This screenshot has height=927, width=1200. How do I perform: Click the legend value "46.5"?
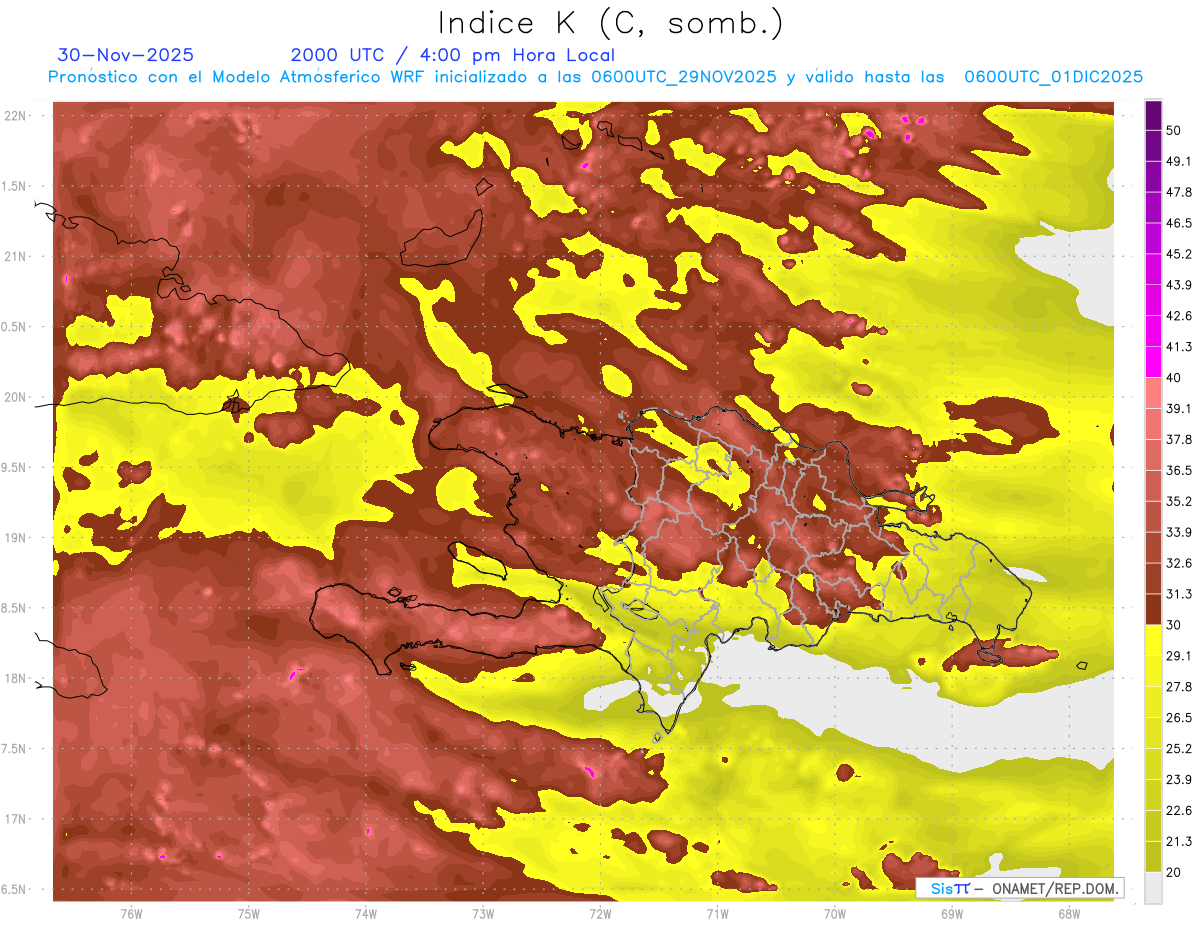pos(1178,223)
